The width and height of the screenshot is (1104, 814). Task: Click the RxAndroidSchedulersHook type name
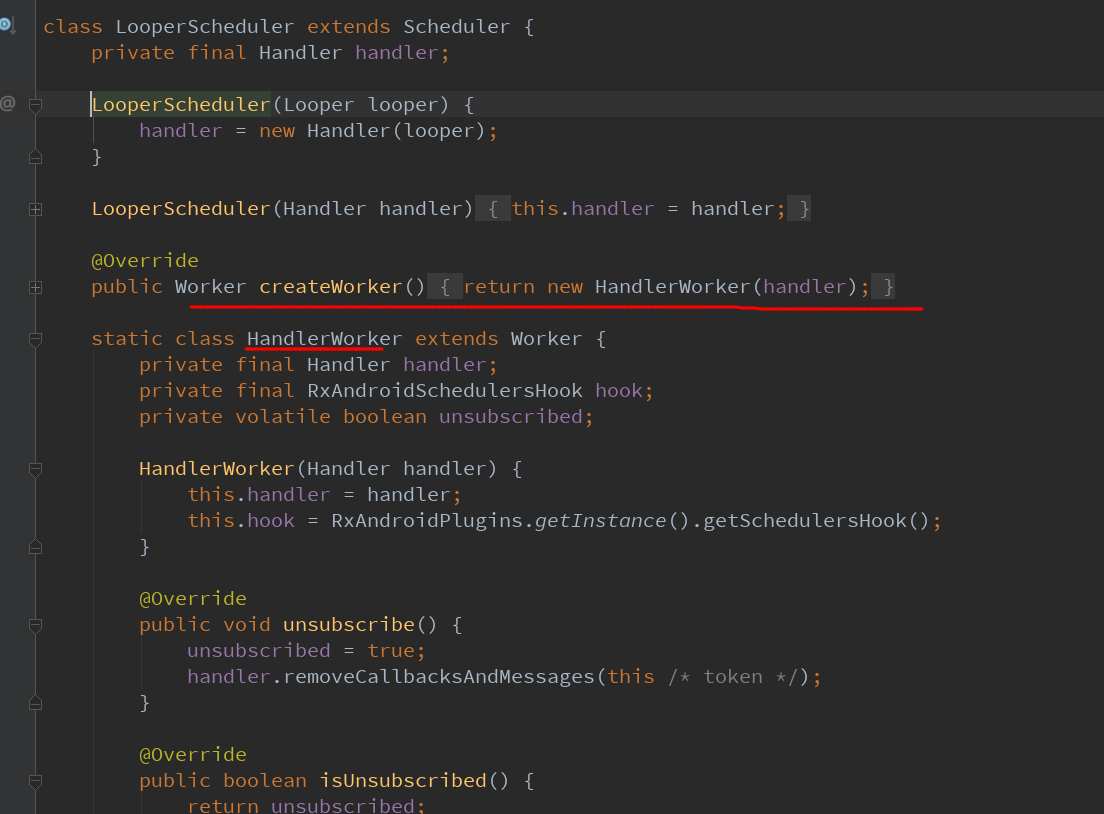coord(444,391)
